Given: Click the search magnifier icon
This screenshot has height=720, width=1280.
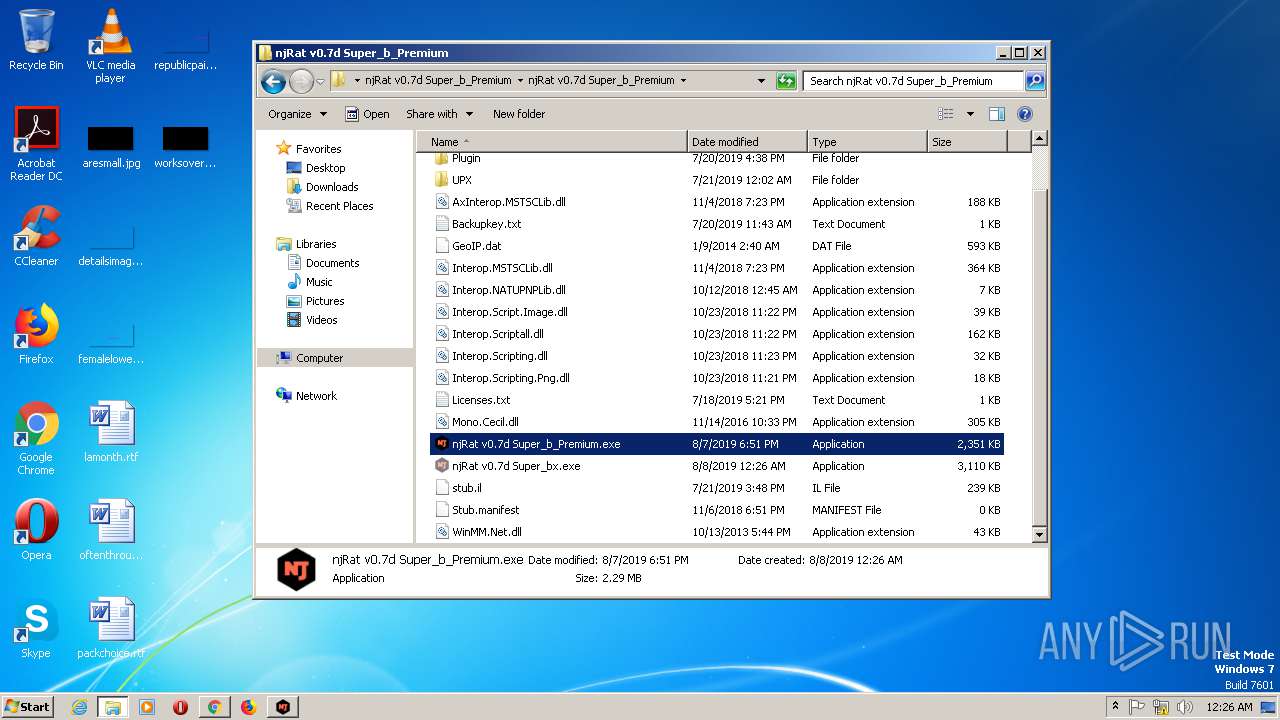Looking at the screenshot, I should [x=1035, y=81].
